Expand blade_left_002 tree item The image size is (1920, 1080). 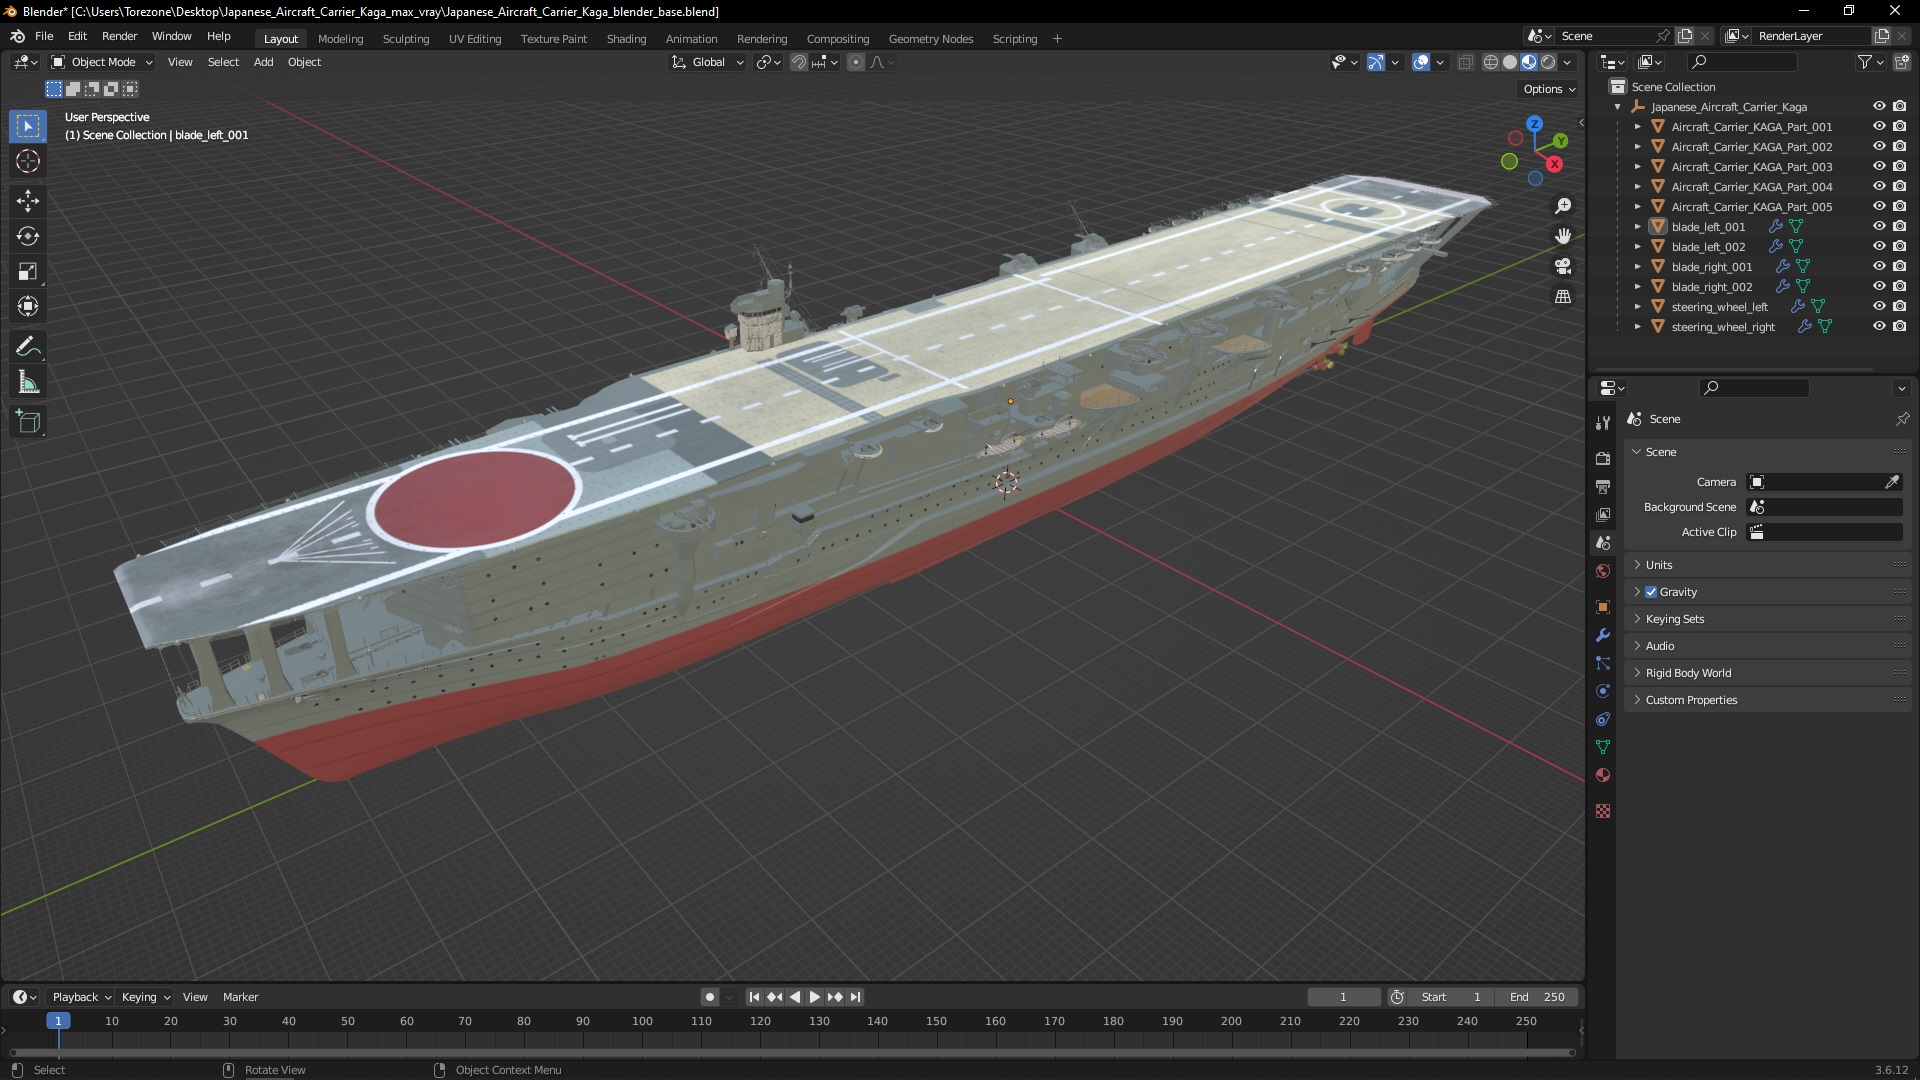(1637, 247)
